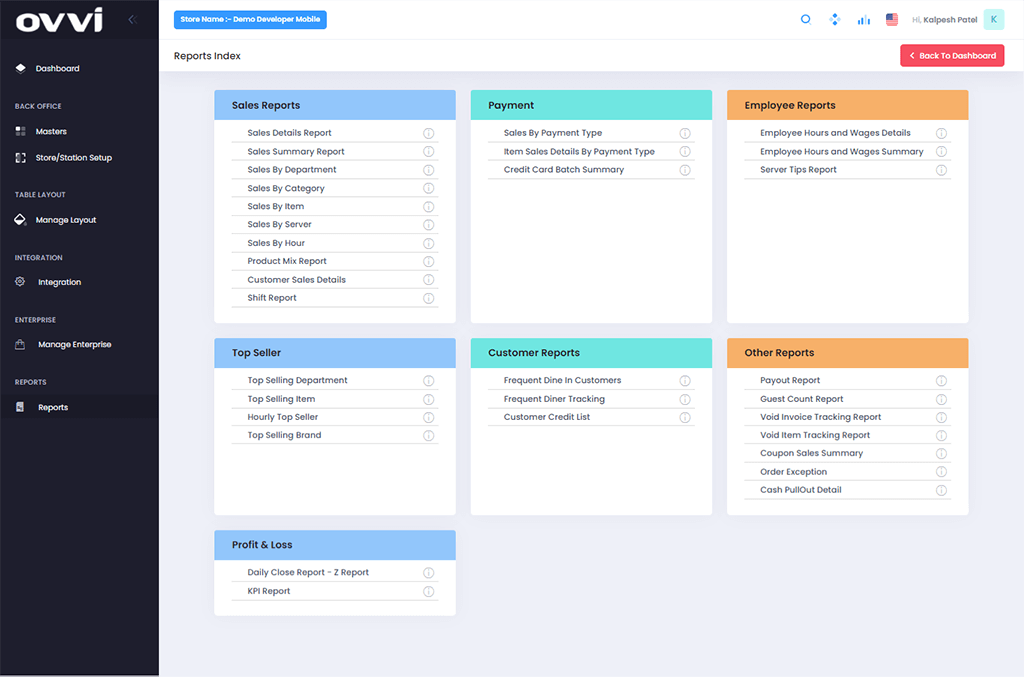Open the Masters menu item
The image size is (1024, 677).
pos(51,131)
